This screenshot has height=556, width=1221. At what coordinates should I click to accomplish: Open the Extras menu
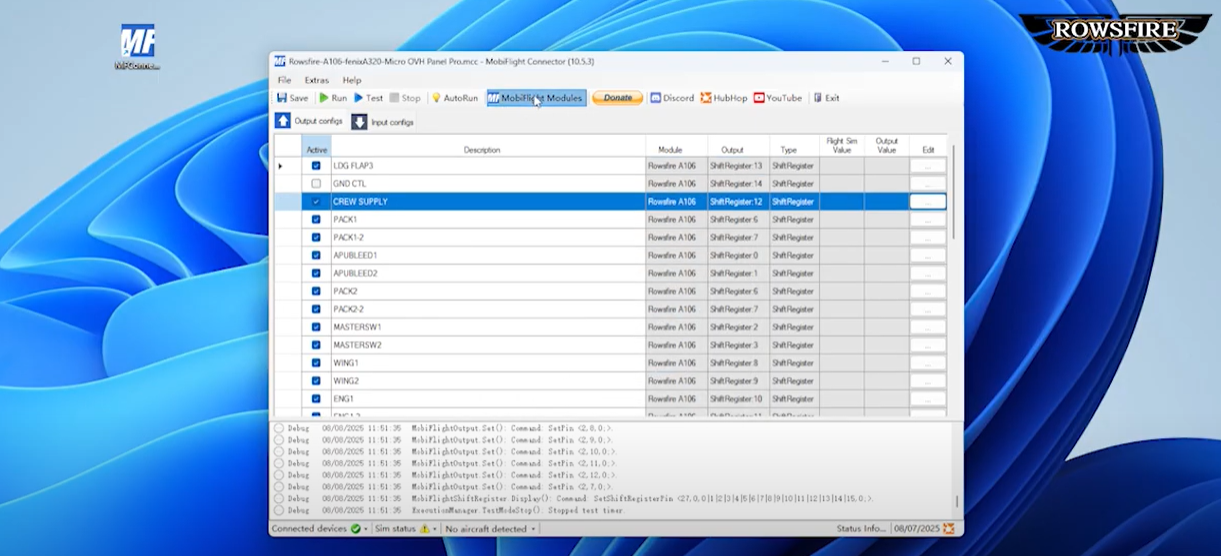click(317, 80)
